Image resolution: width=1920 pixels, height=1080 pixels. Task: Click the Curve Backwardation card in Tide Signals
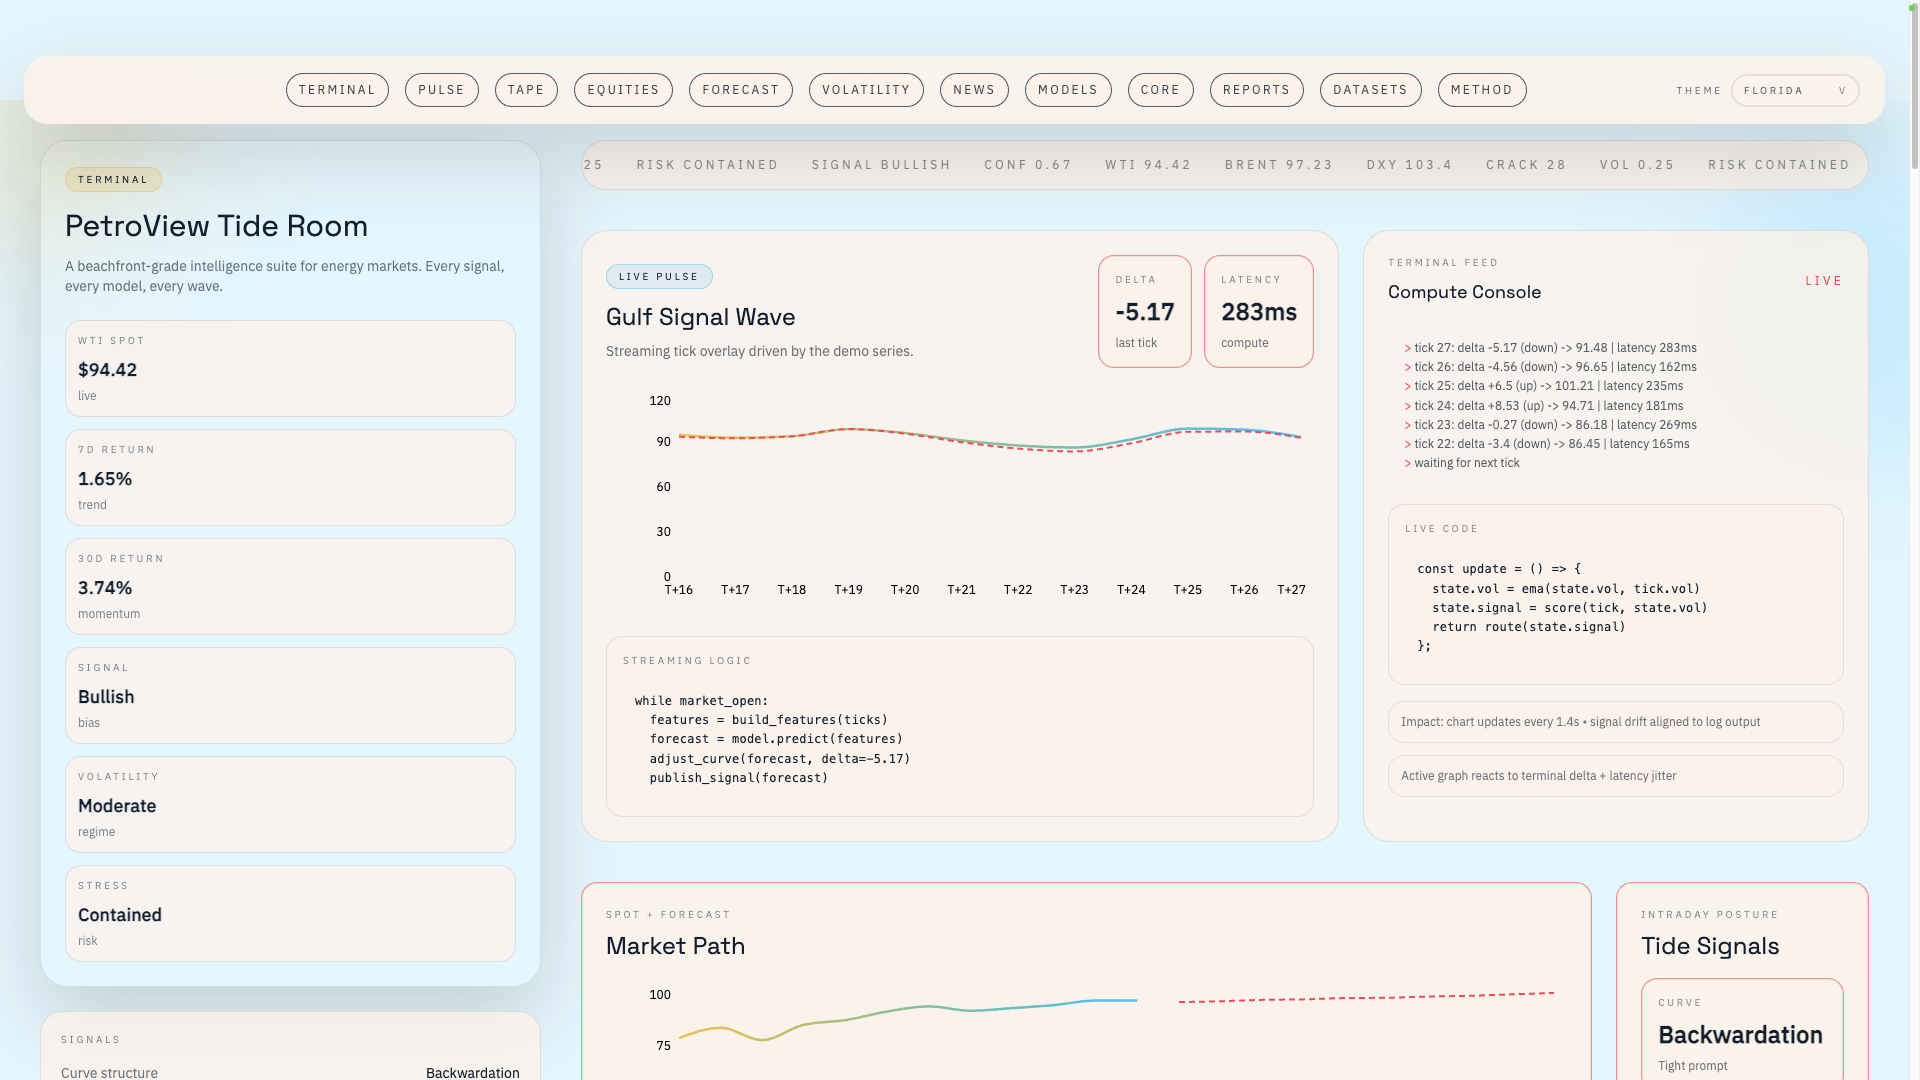click(1742, 1030)
